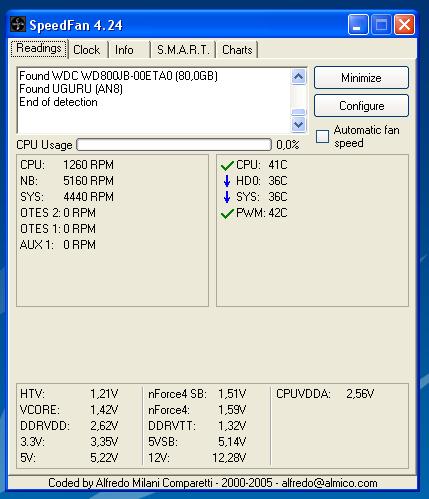Click the green checkmark beside CPU temperature
Viewport: 429px width, 499px height.
coord(227,165)
